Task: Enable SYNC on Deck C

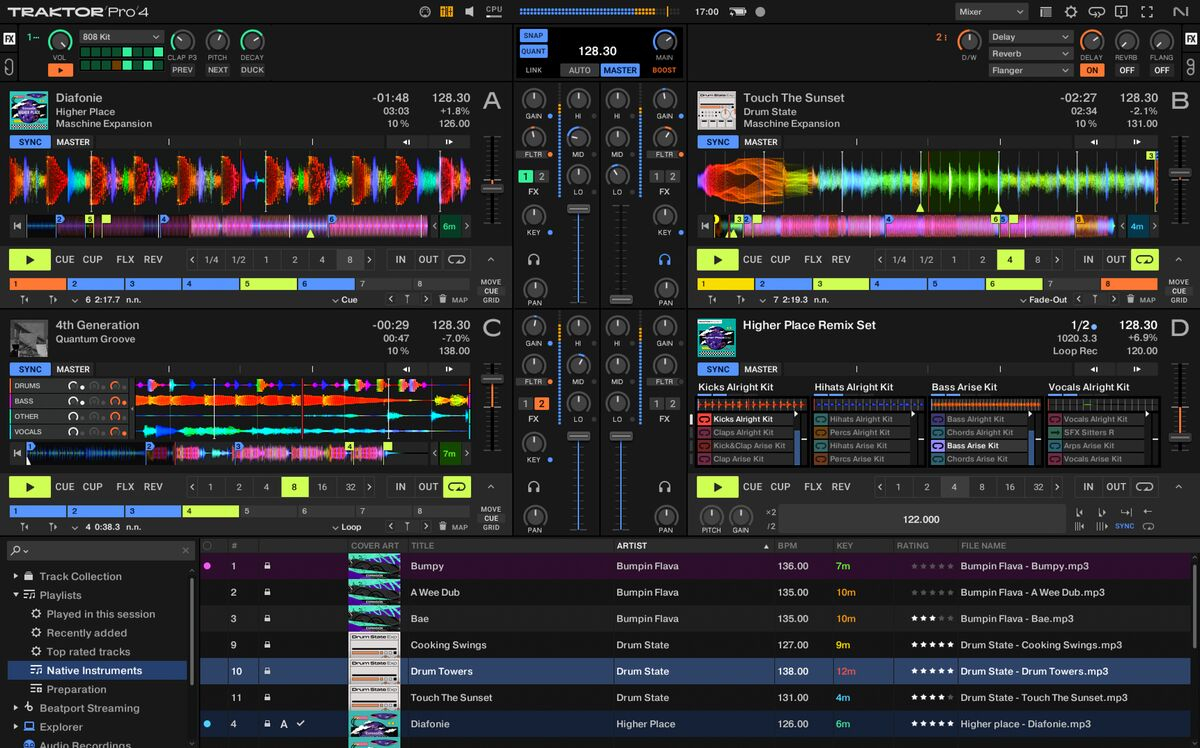Action: tap(31, 369)
